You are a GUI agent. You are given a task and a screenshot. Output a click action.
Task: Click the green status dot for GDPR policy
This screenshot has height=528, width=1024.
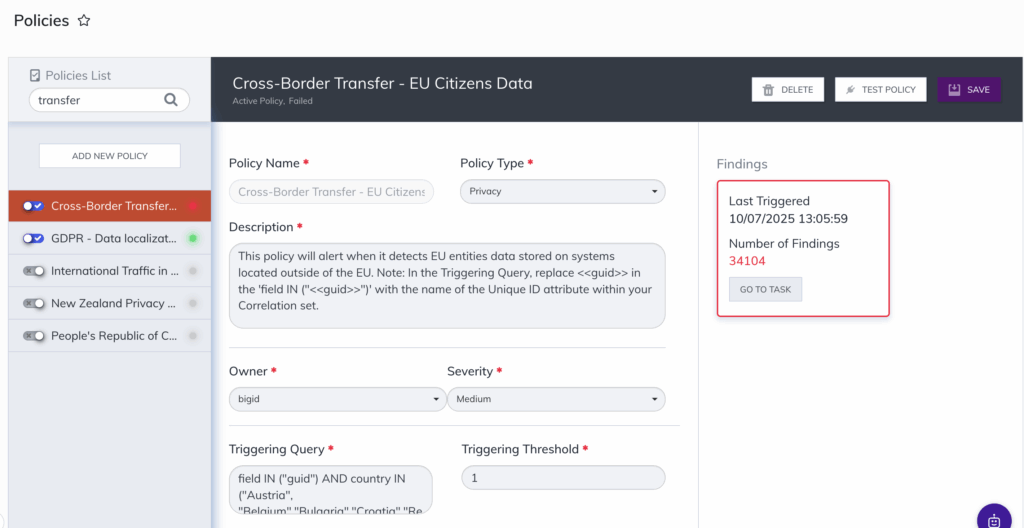(x=192, y=239)
